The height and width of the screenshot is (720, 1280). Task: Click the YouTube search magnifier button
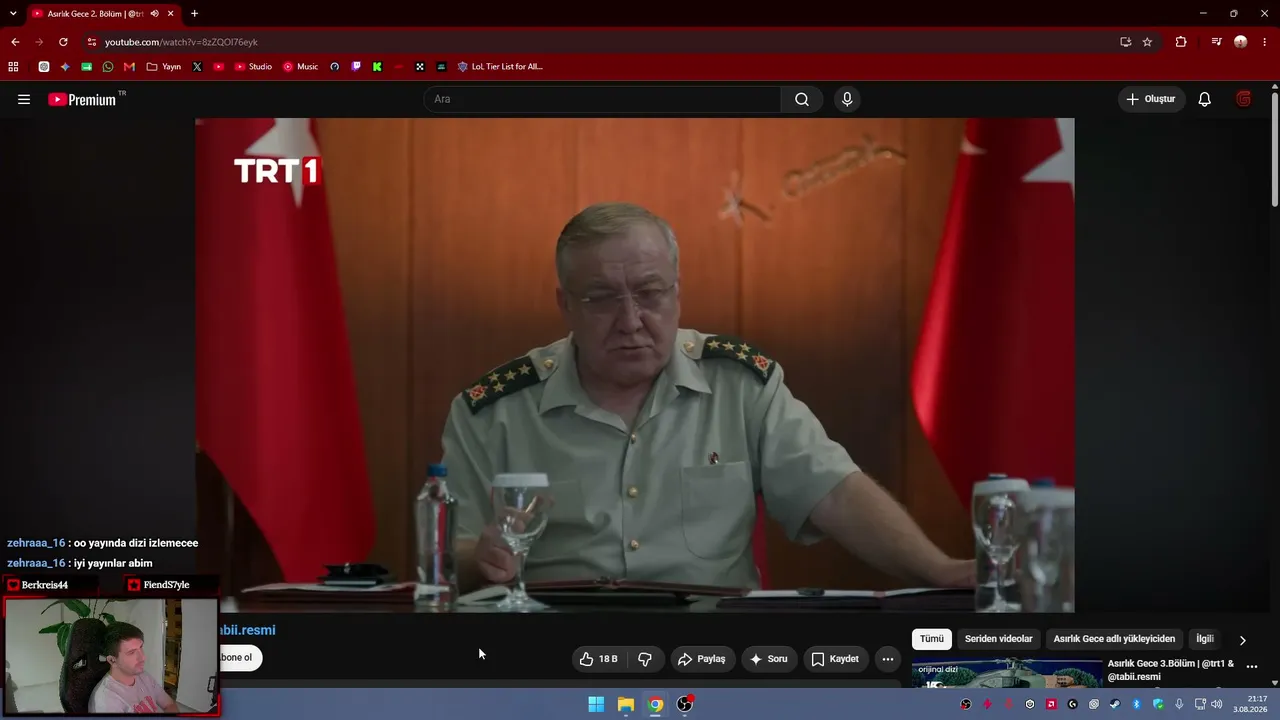(x=802, y=99)
